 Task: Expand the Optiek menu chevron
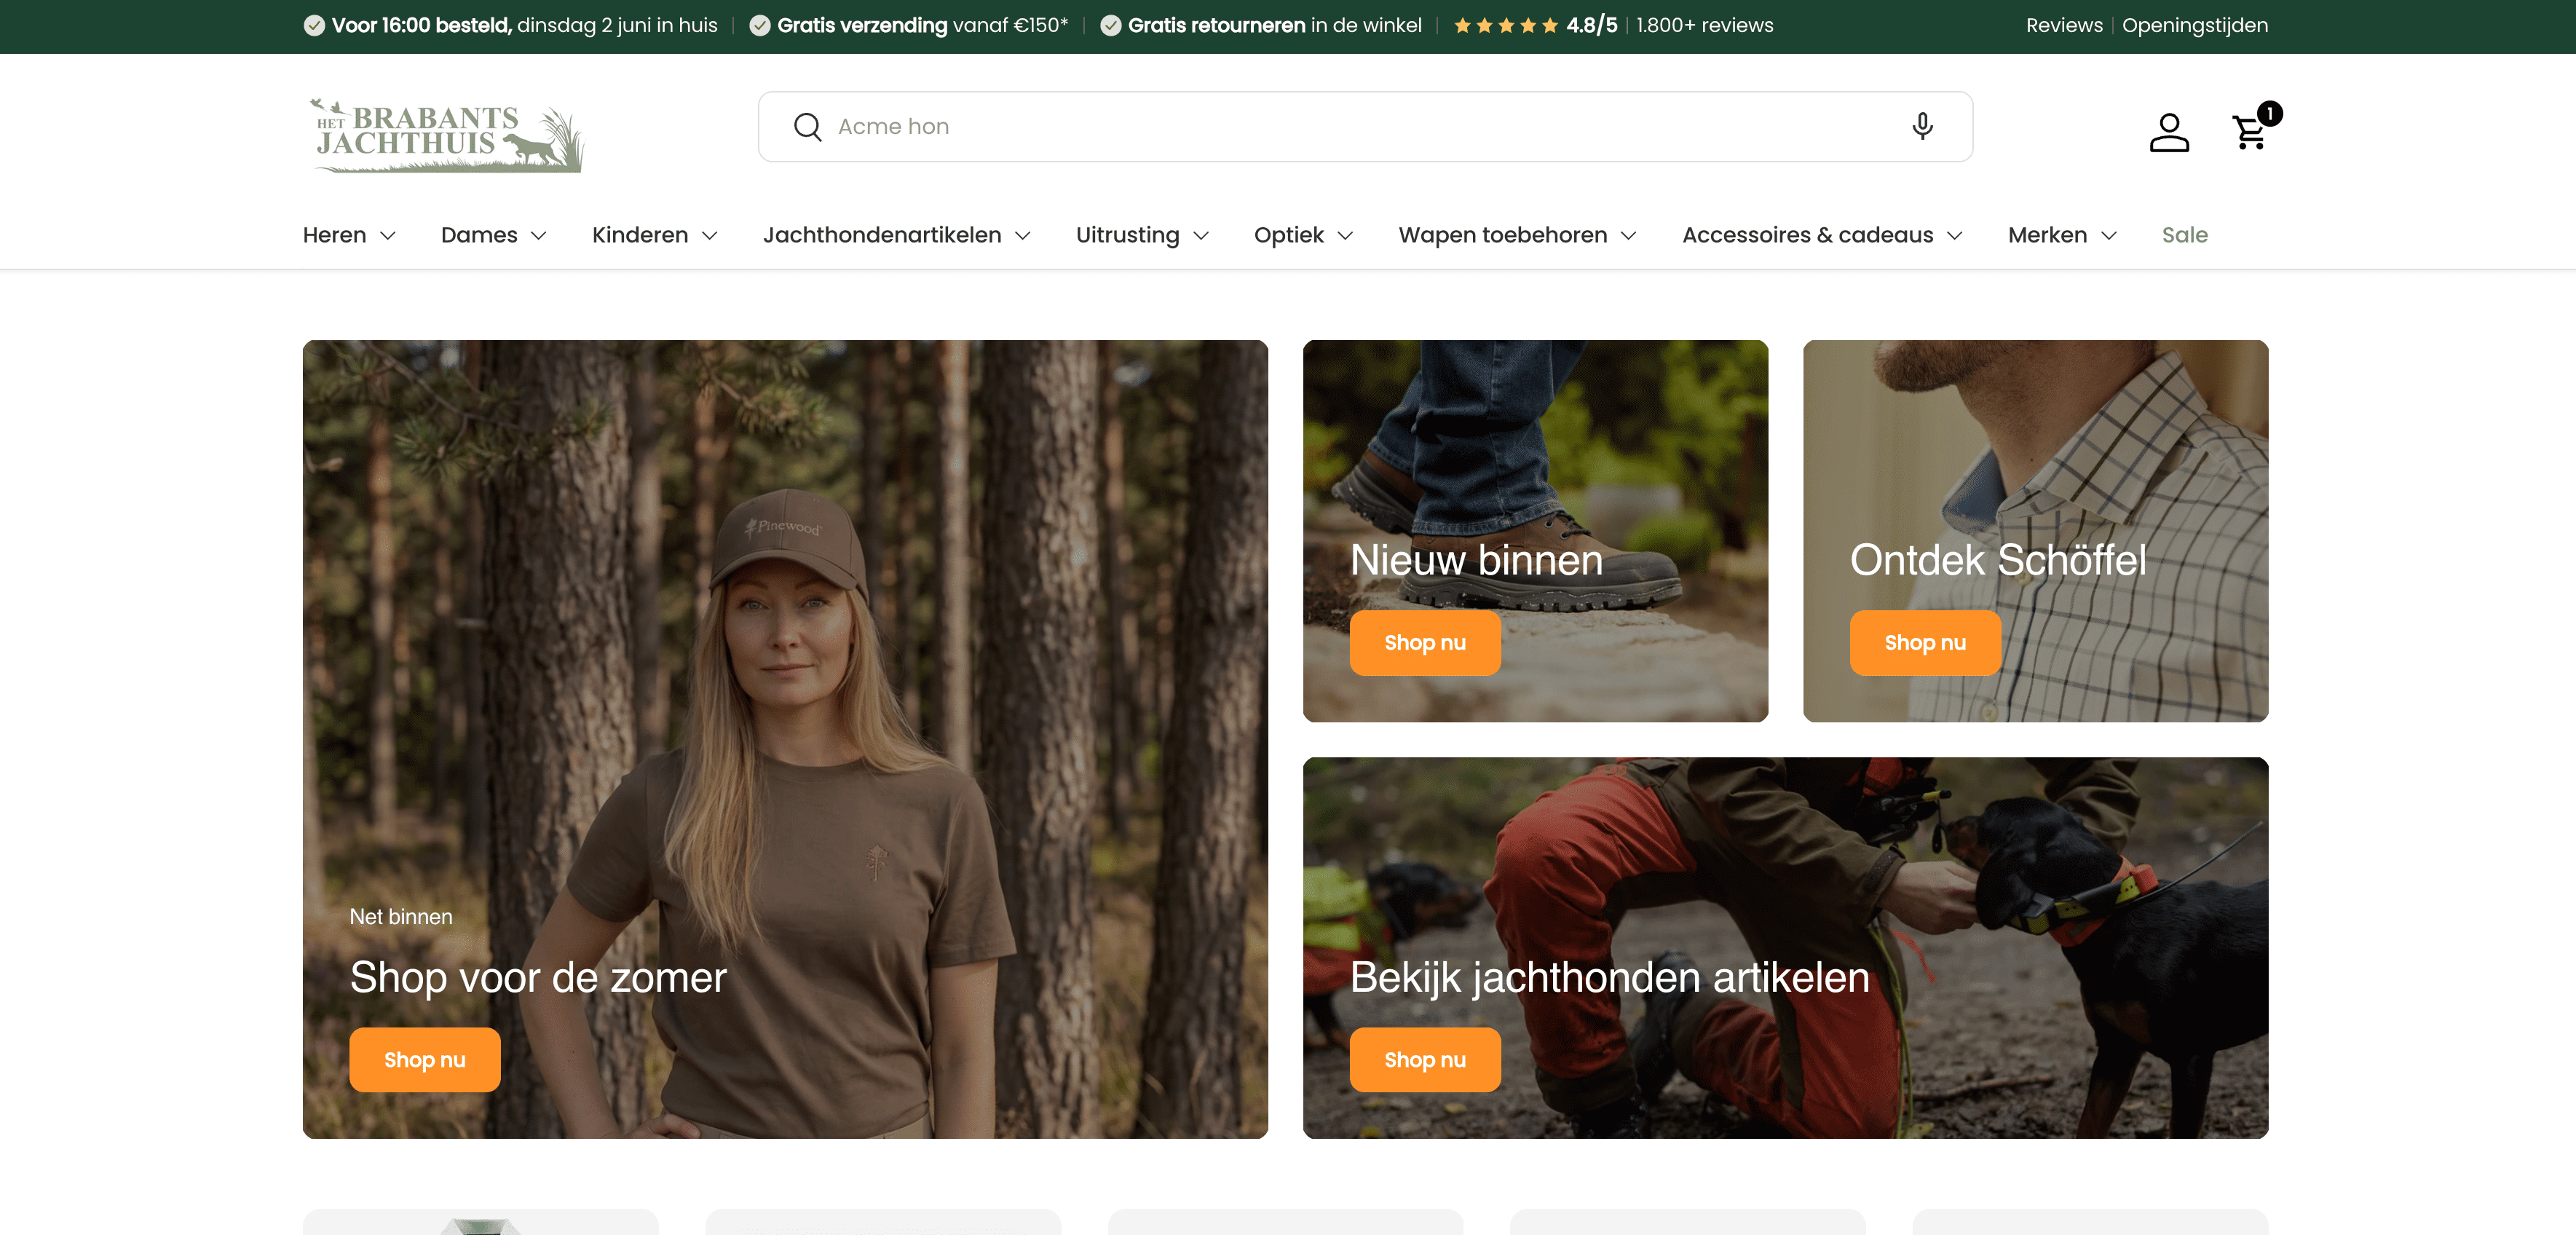coord(1345,236)
